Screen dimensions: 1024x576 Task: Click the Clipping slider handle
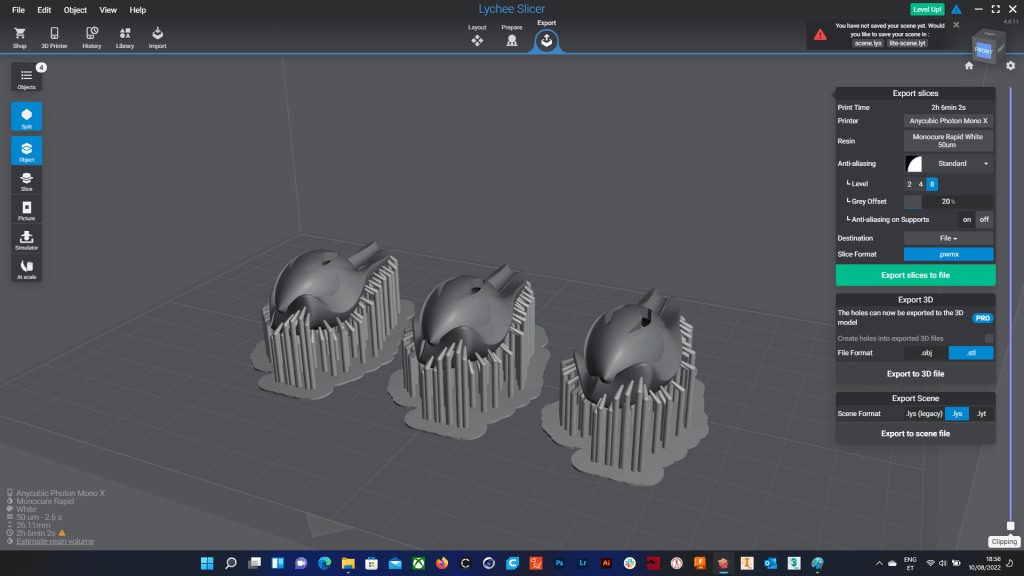(1010, 525)
